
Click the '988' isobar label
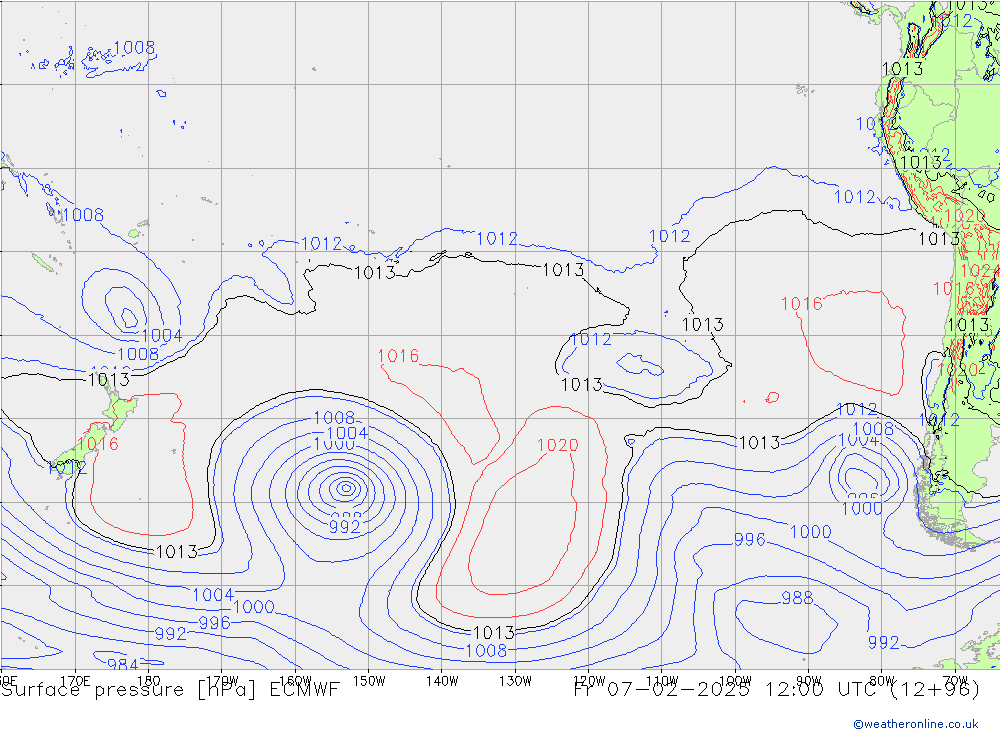pyautogui.click(x=797, y=598)
